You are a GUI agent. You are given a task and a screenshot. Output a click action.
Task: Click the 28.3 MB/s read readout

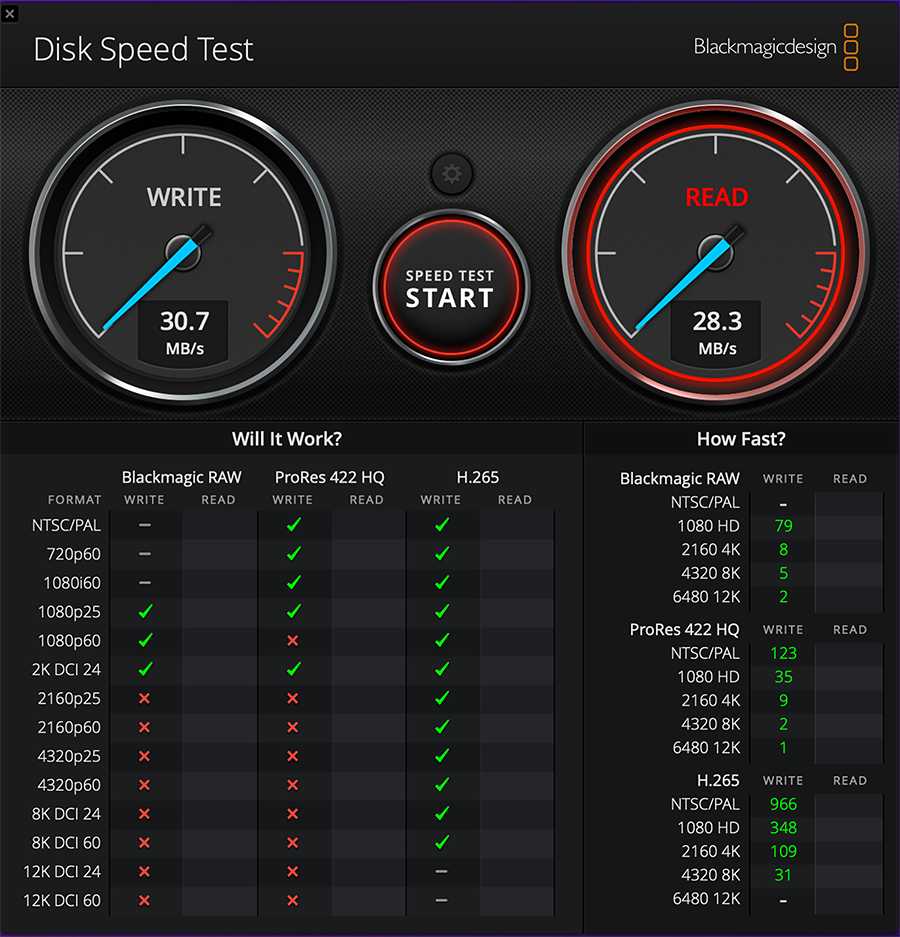tap(717, 332)
